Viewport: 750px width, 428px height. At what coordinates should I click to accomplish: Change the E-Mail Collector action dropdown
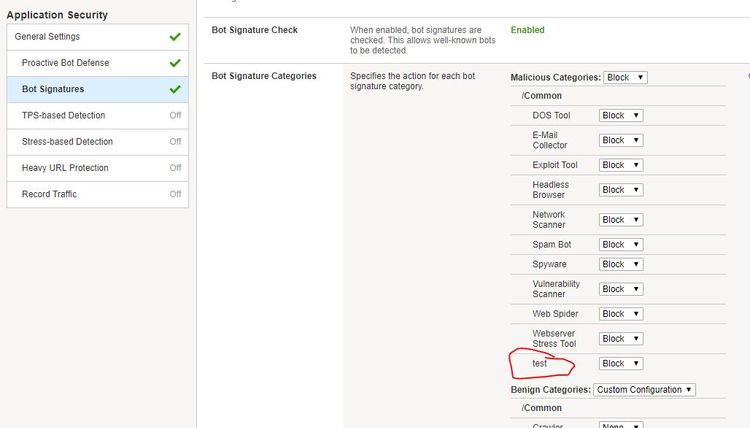[620, 140]
